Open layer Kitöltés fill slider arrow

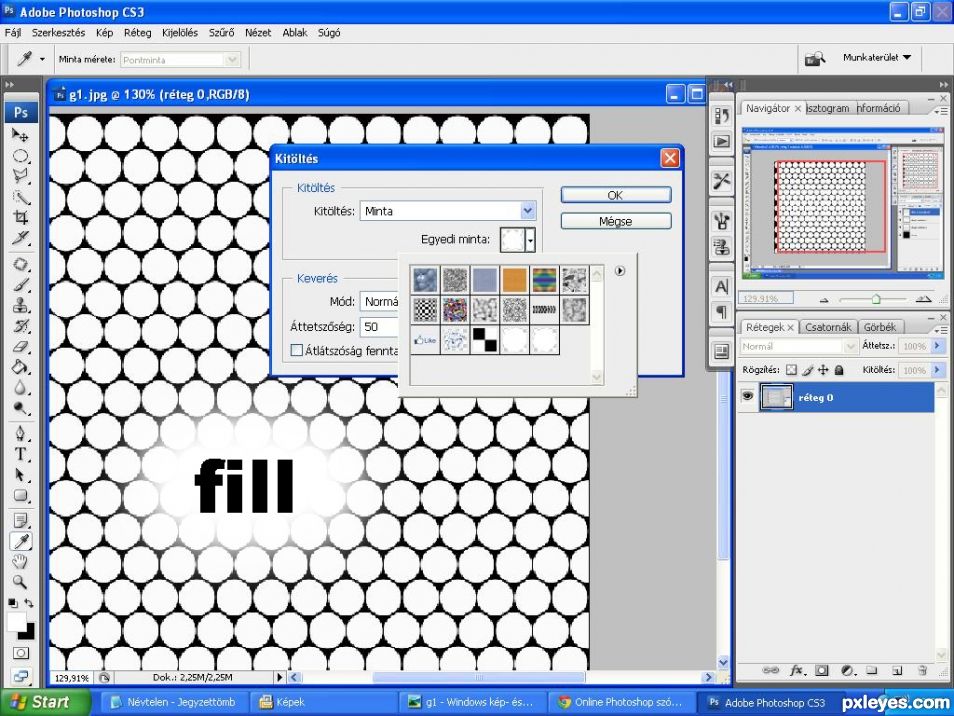(937, 369)
